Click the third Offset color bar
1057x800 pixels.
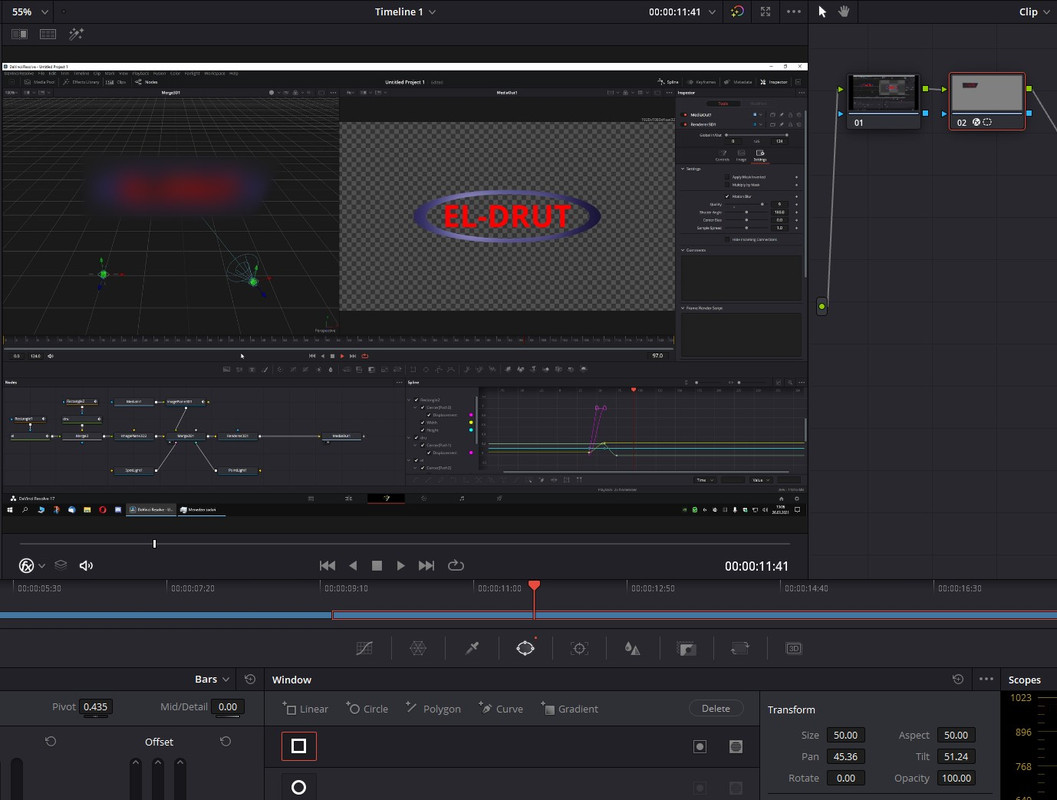(180, 778)
